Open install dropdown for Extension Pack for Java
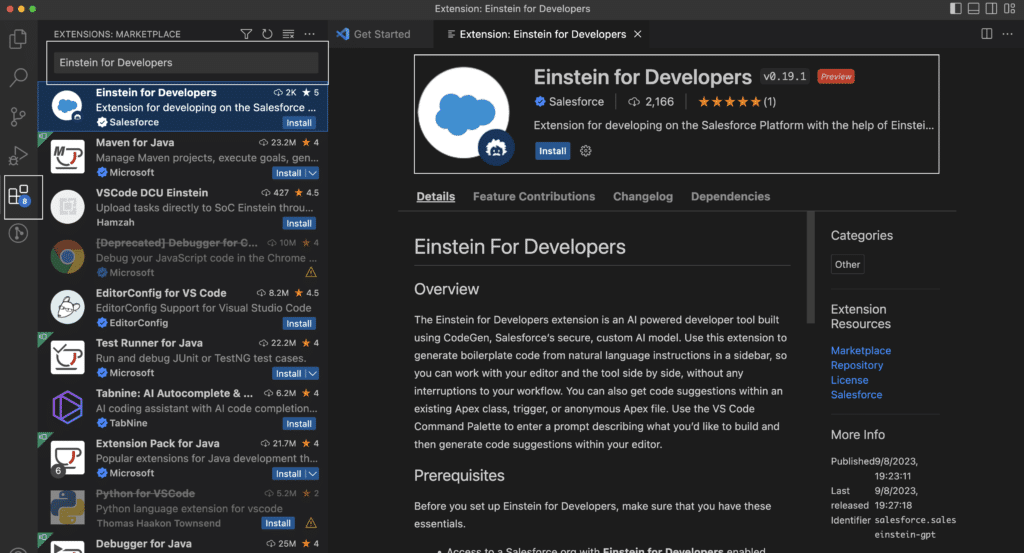The image size is (1024, 553). tap(312, 473)
